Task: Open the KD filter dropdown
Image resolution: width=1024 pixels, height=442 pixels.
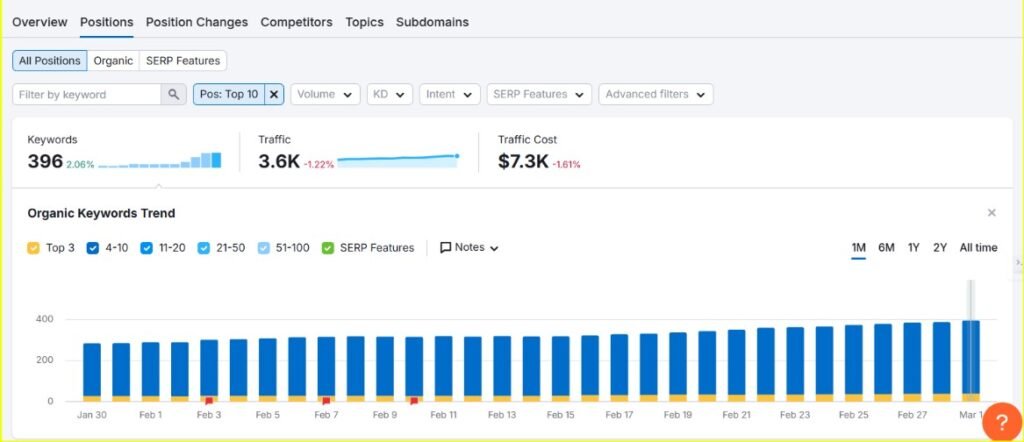Action: pyautogui.click(x=389, y=94)
